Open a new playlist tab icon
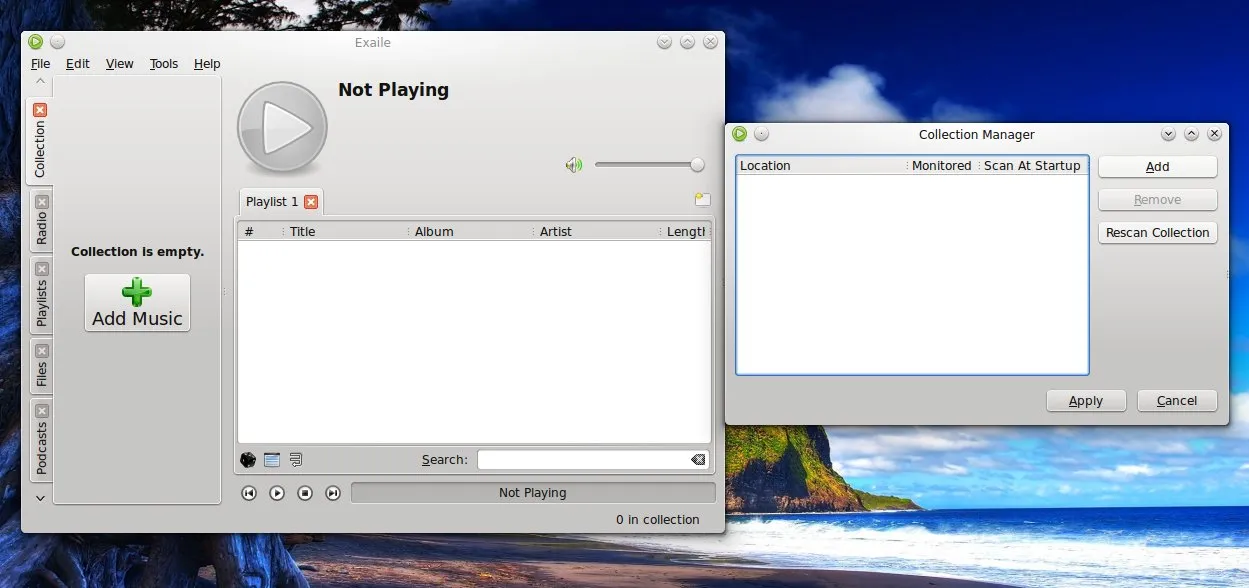 pos(702,200)
